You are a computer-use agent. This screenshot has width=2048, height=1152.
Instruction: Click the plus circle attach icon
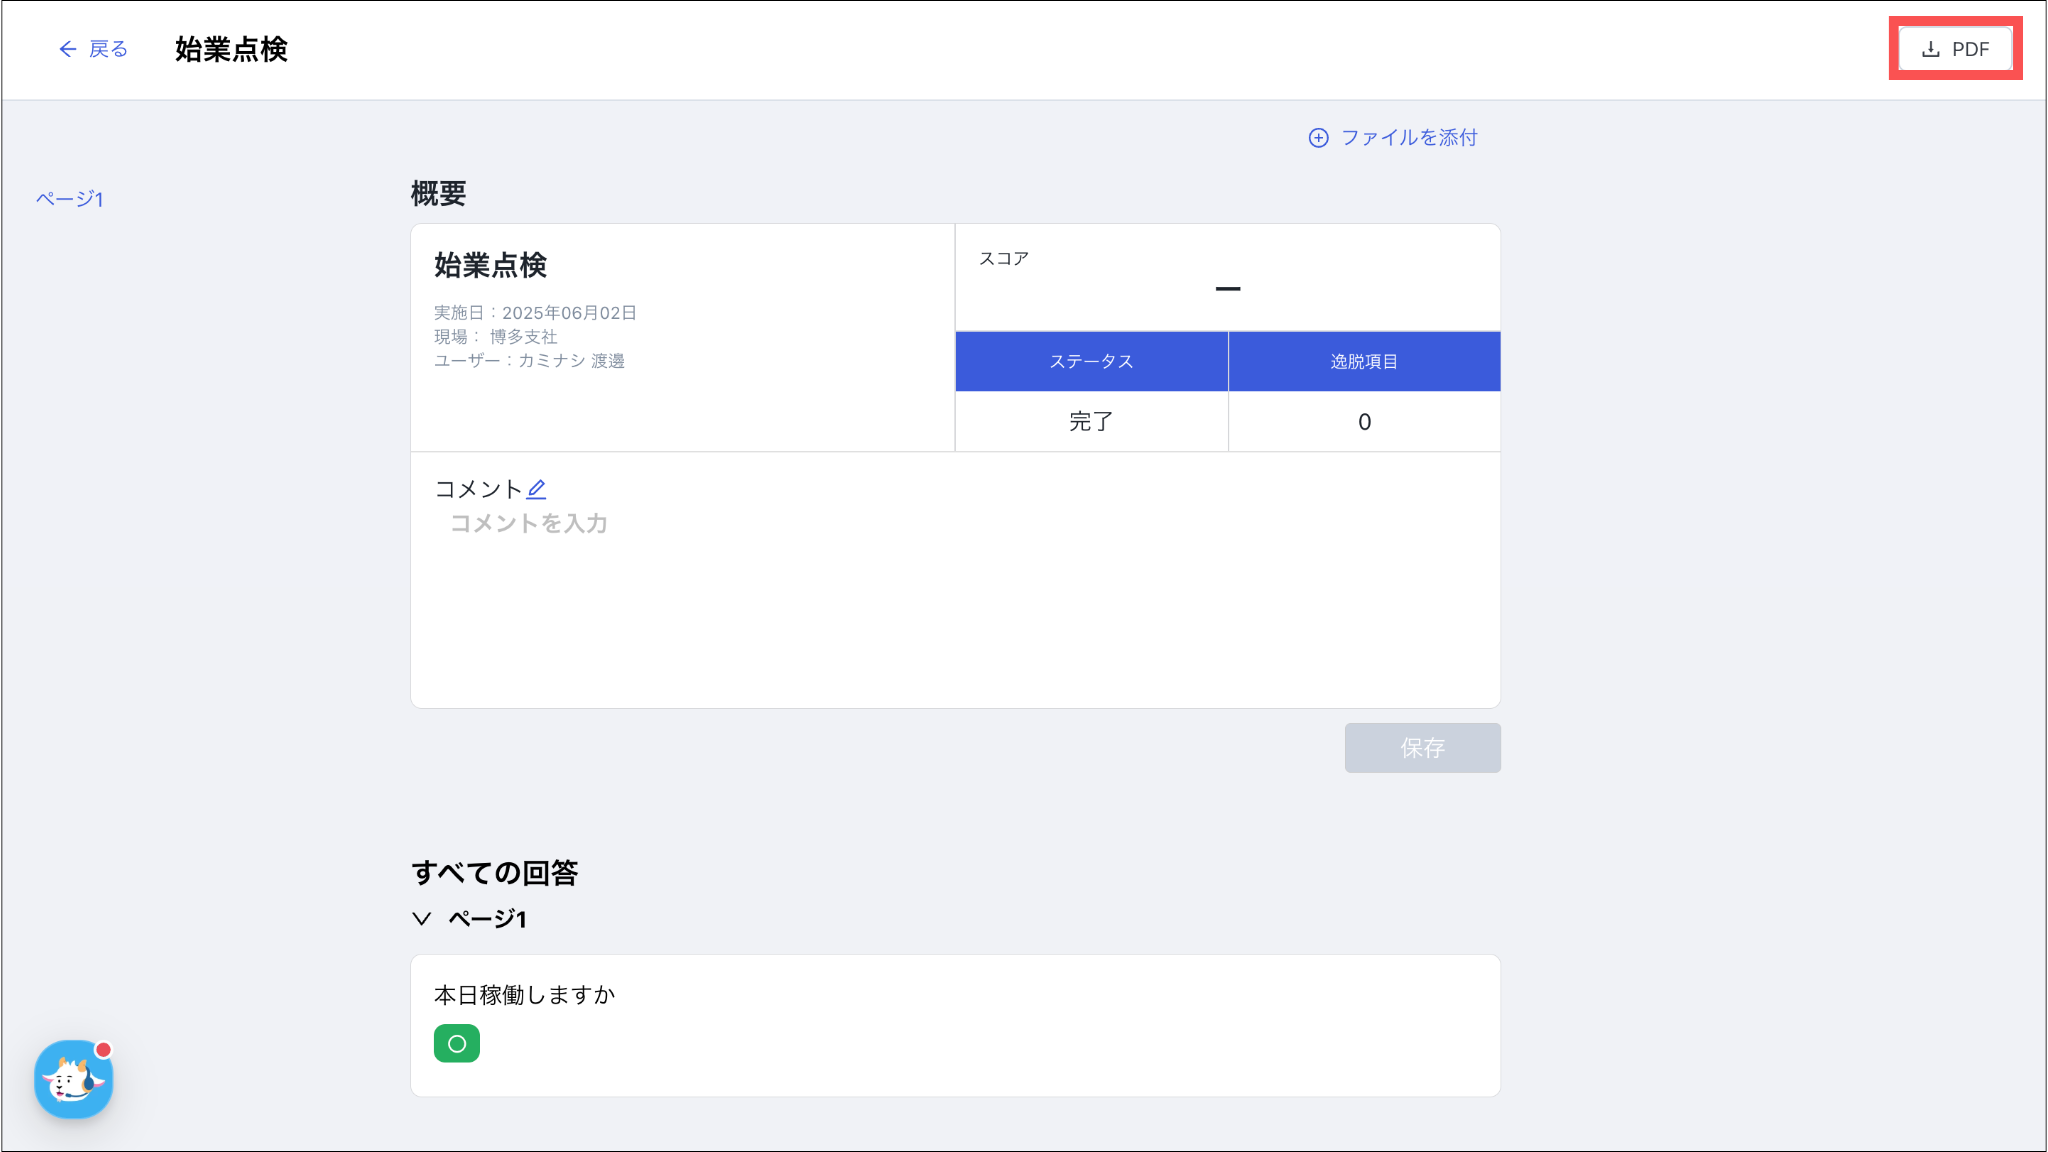1319,138
